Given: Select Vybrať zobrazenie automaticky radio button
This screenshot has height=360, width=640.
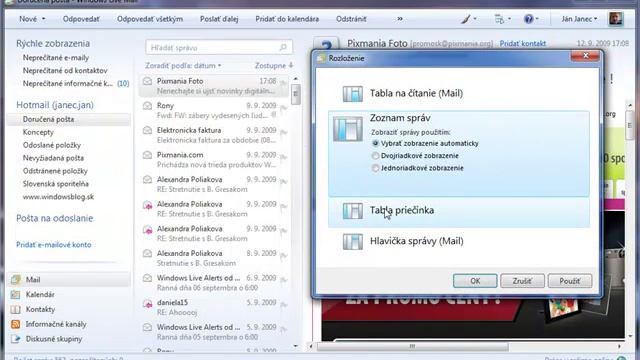Looking at the screenshot, I should pos(375,143).
